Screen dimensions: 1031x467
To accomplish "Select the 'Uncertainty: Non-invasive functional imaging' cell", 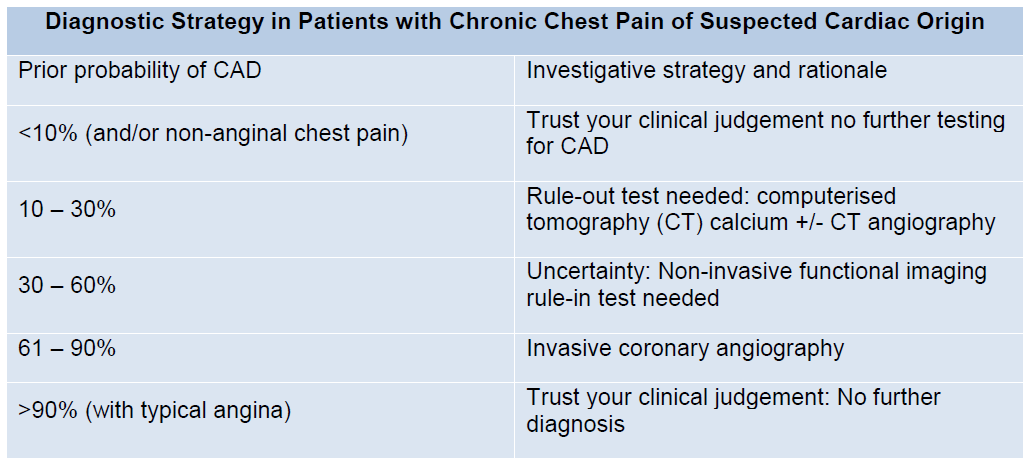I will click(769, 295).
